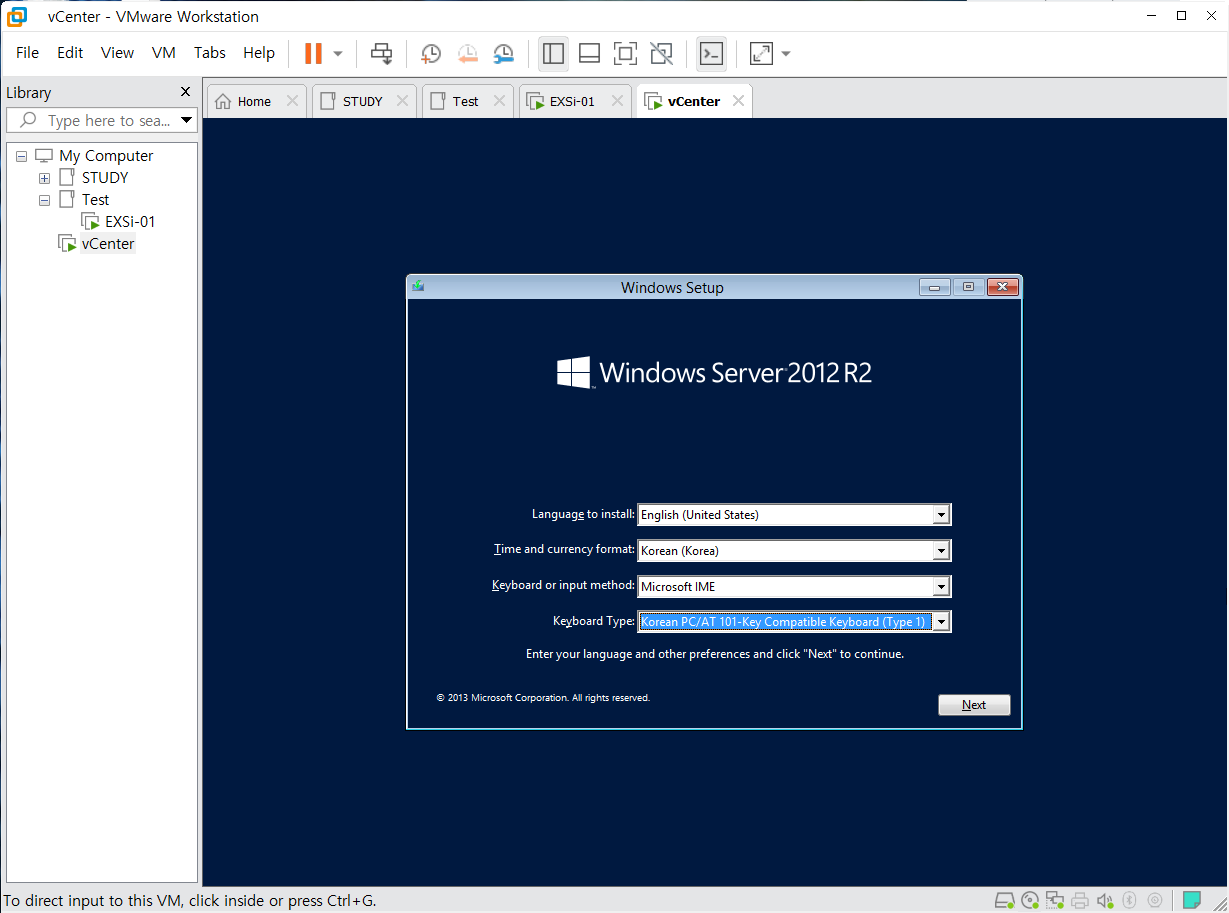1229x913 pixels.
Task: Close the Library panel
Action: point(185,92)
